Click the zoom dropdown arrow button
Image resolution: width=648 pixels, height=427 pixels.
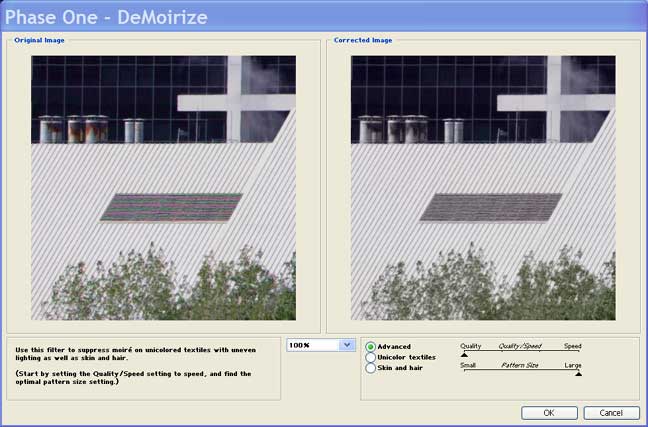[347, 345]
